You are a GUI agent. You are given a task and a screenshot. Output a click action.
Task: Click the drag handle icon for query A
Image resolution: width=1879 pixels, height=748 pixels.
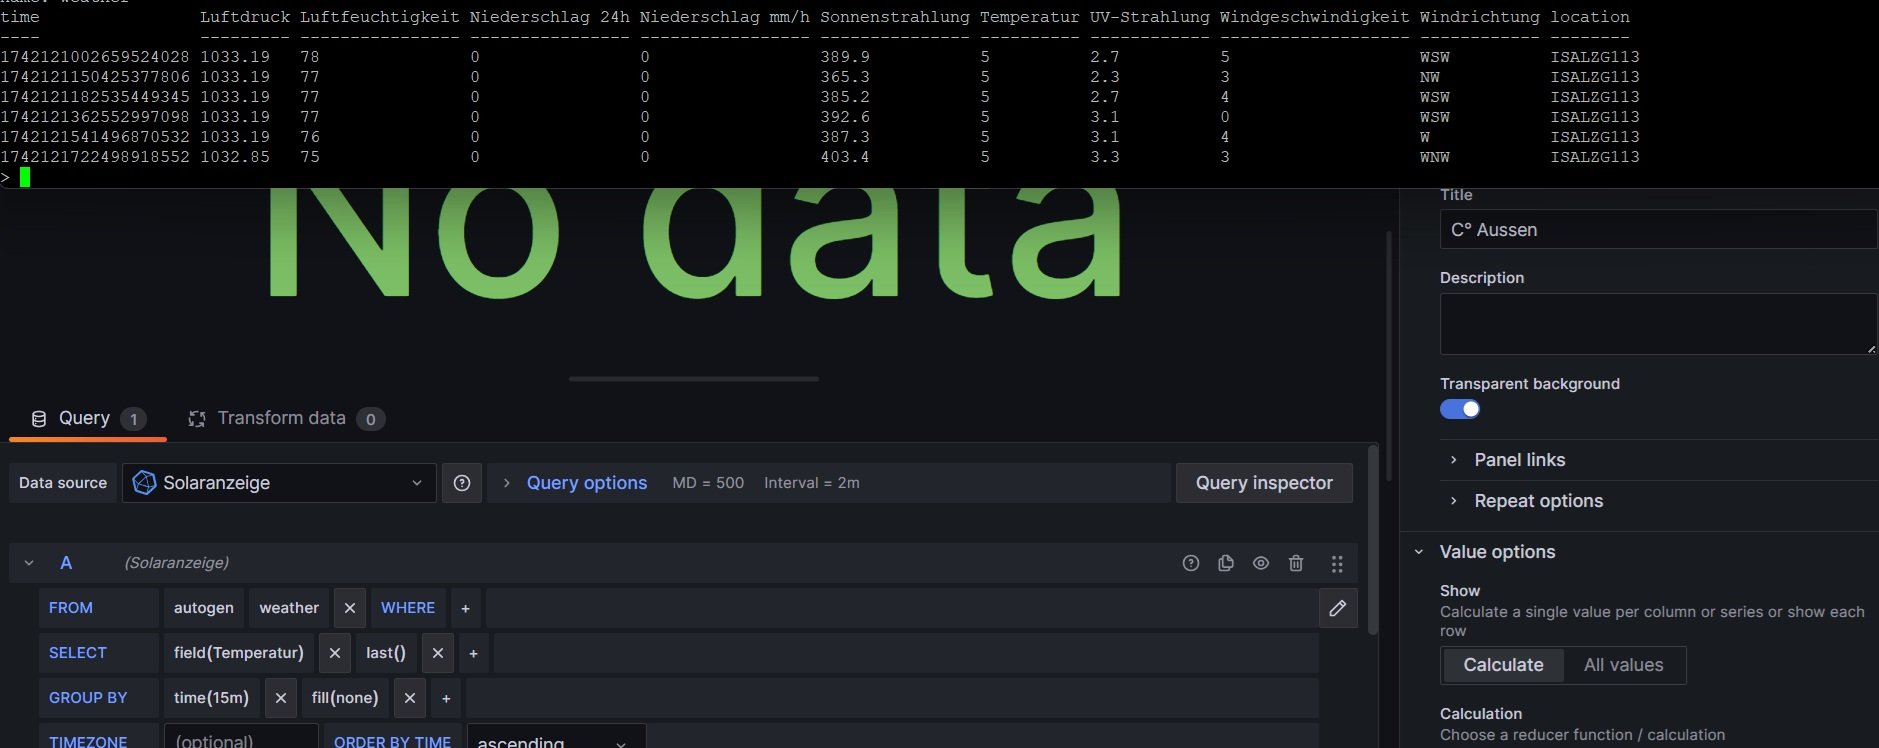tap(1337, 564)
